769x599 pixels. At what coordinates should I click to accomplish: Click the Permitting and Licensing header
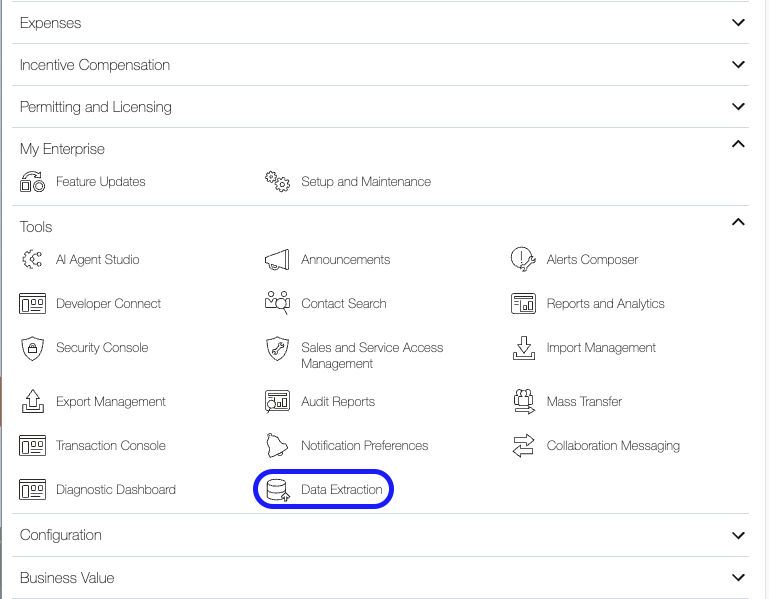coord(96,107)
